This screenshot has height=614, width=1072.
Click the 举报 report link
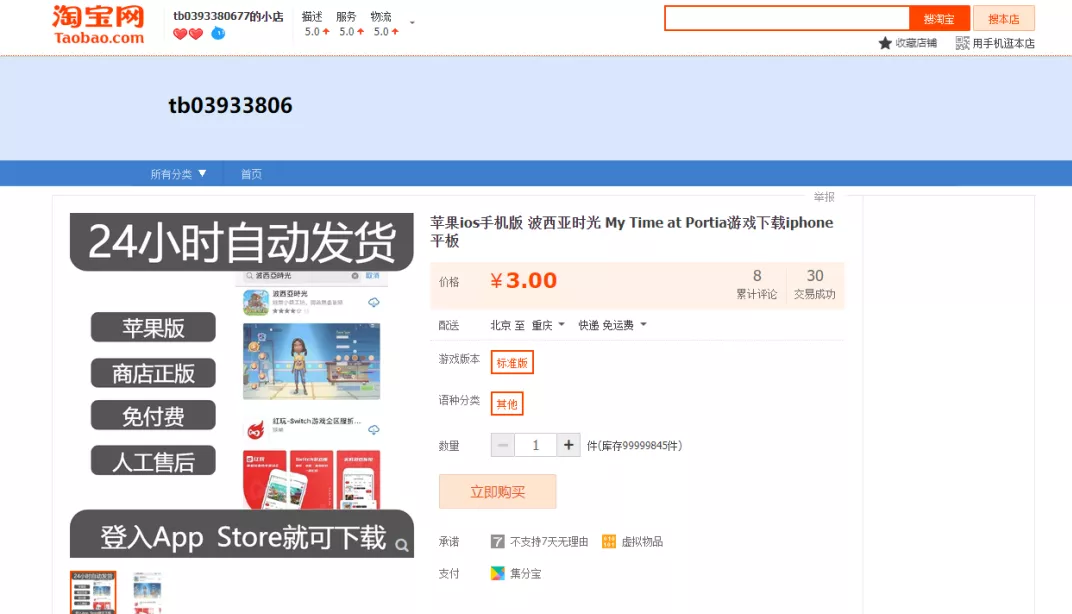824,197
